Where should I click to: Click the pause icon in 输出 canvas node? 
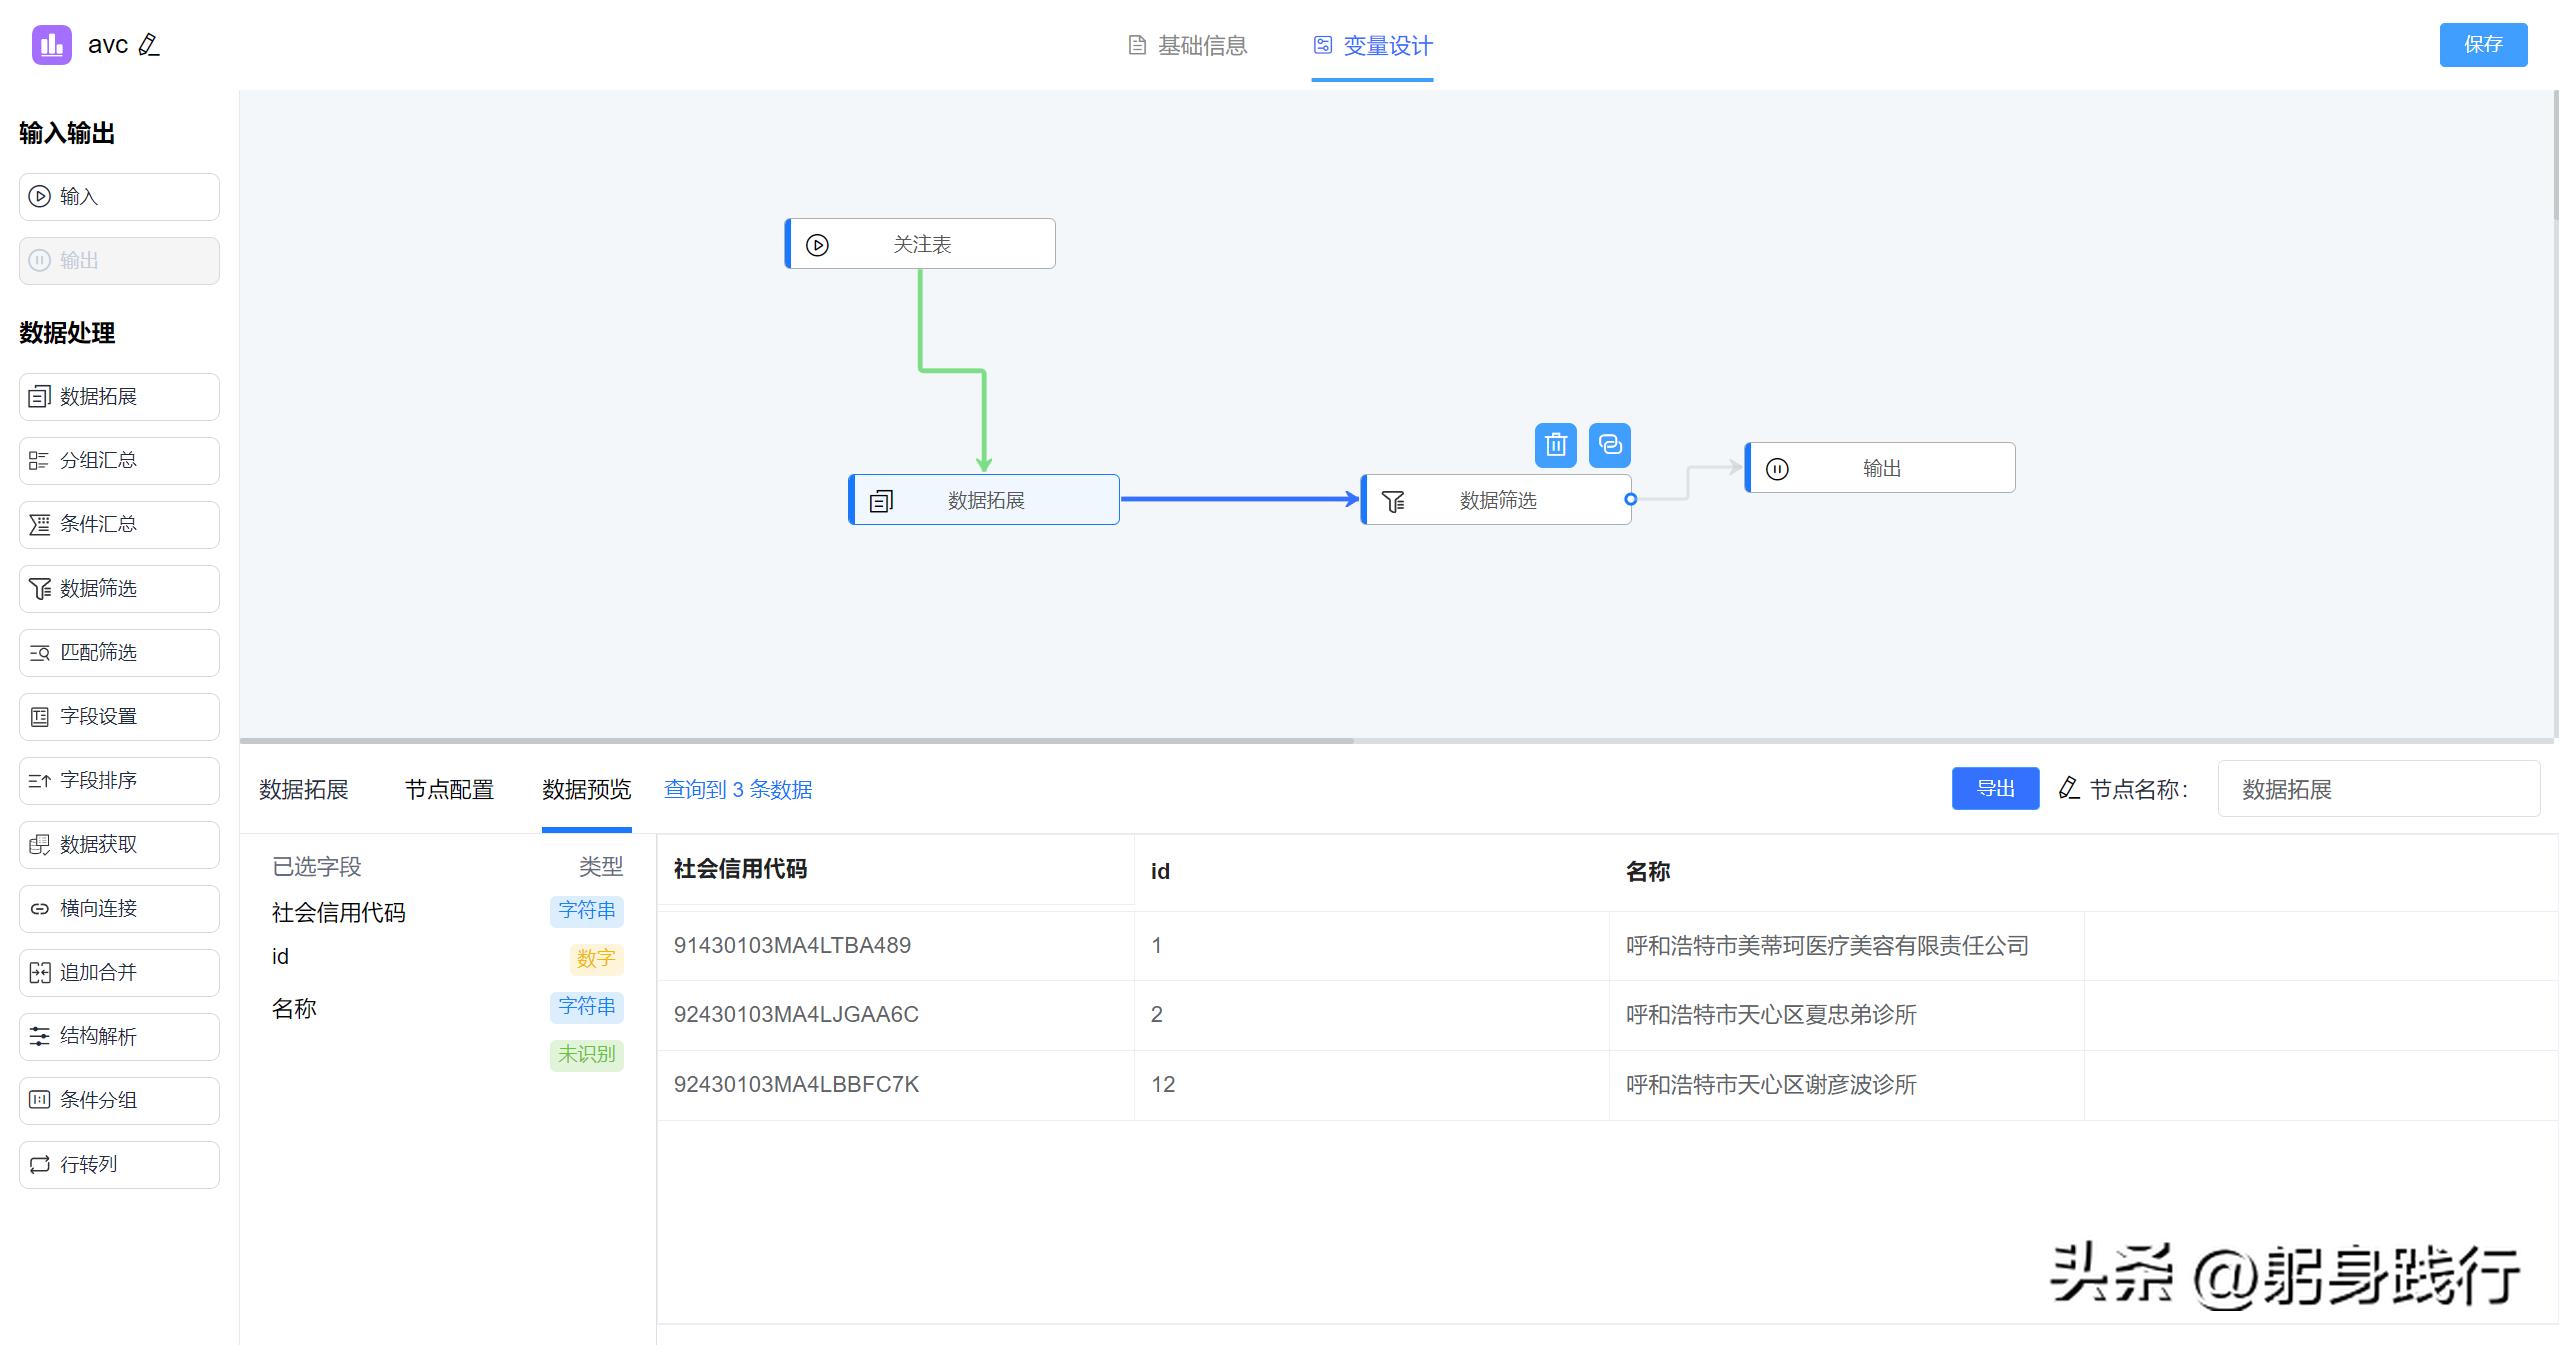pos(1777,469)
